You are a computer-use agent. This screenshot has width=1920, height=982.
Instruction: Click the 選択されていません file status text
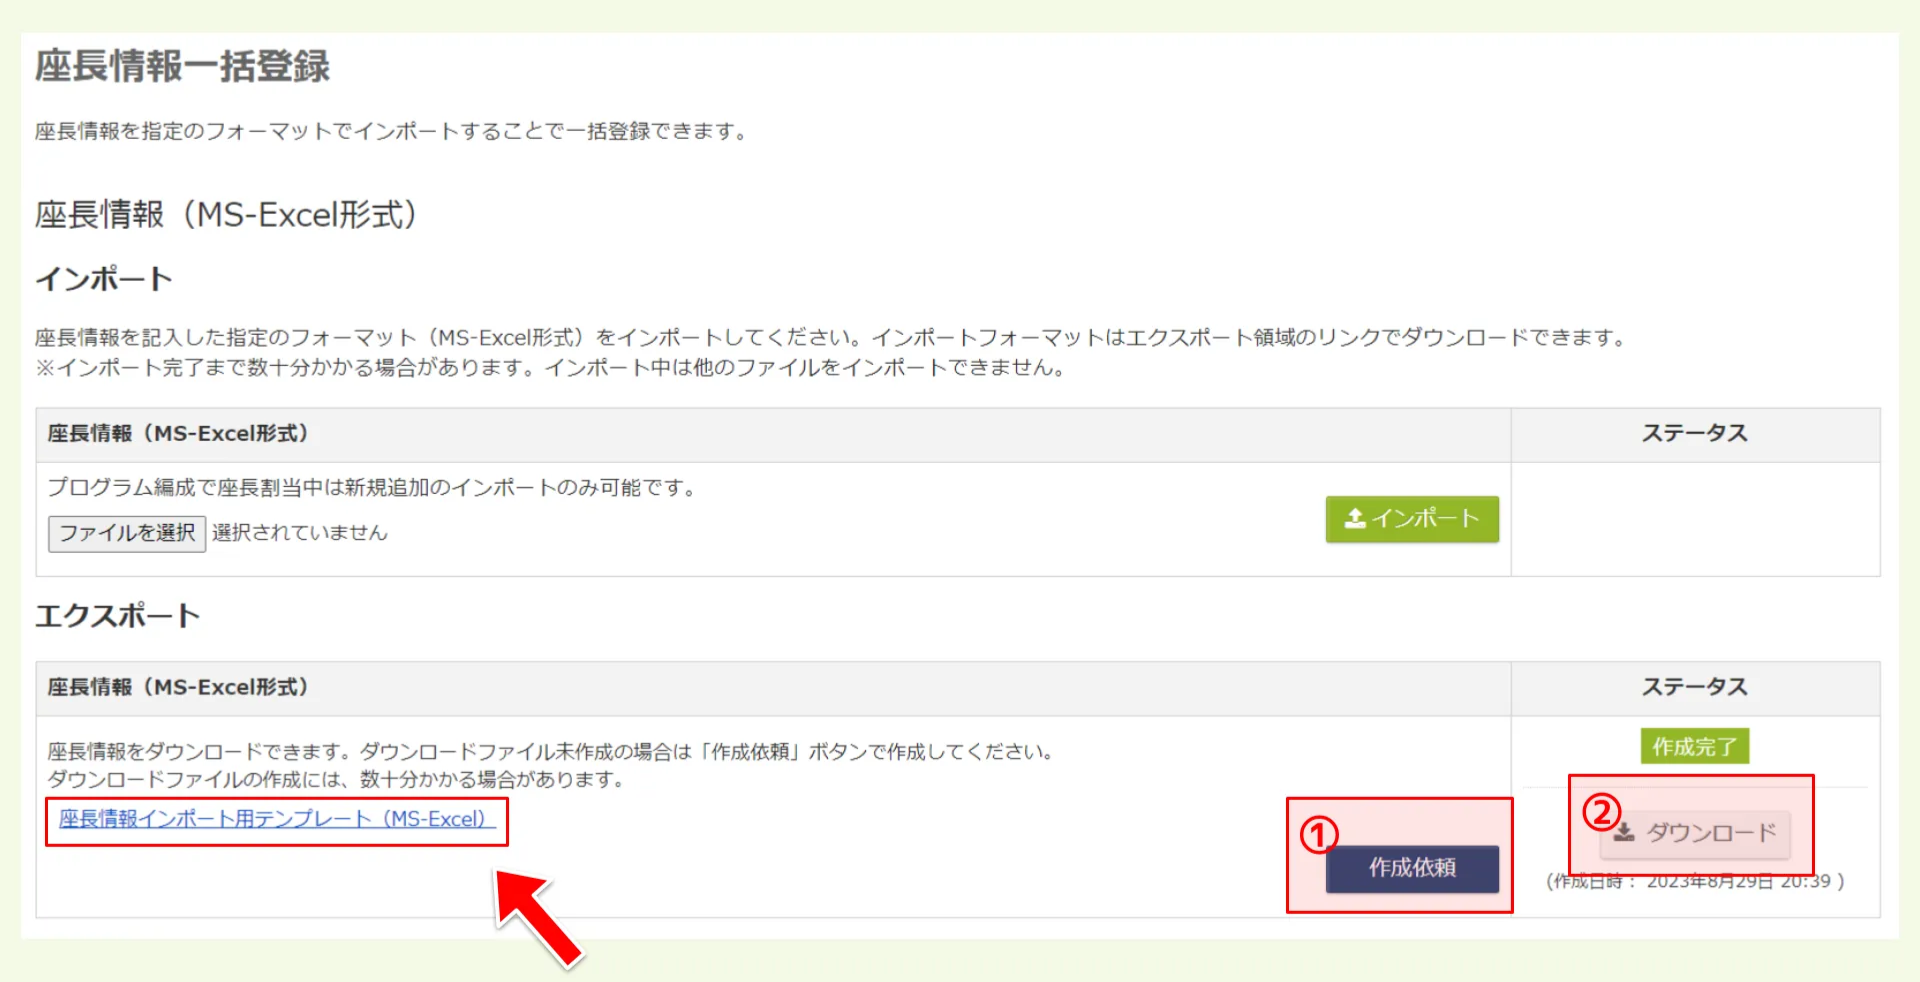pyautogui.click(x=297, y=532)
